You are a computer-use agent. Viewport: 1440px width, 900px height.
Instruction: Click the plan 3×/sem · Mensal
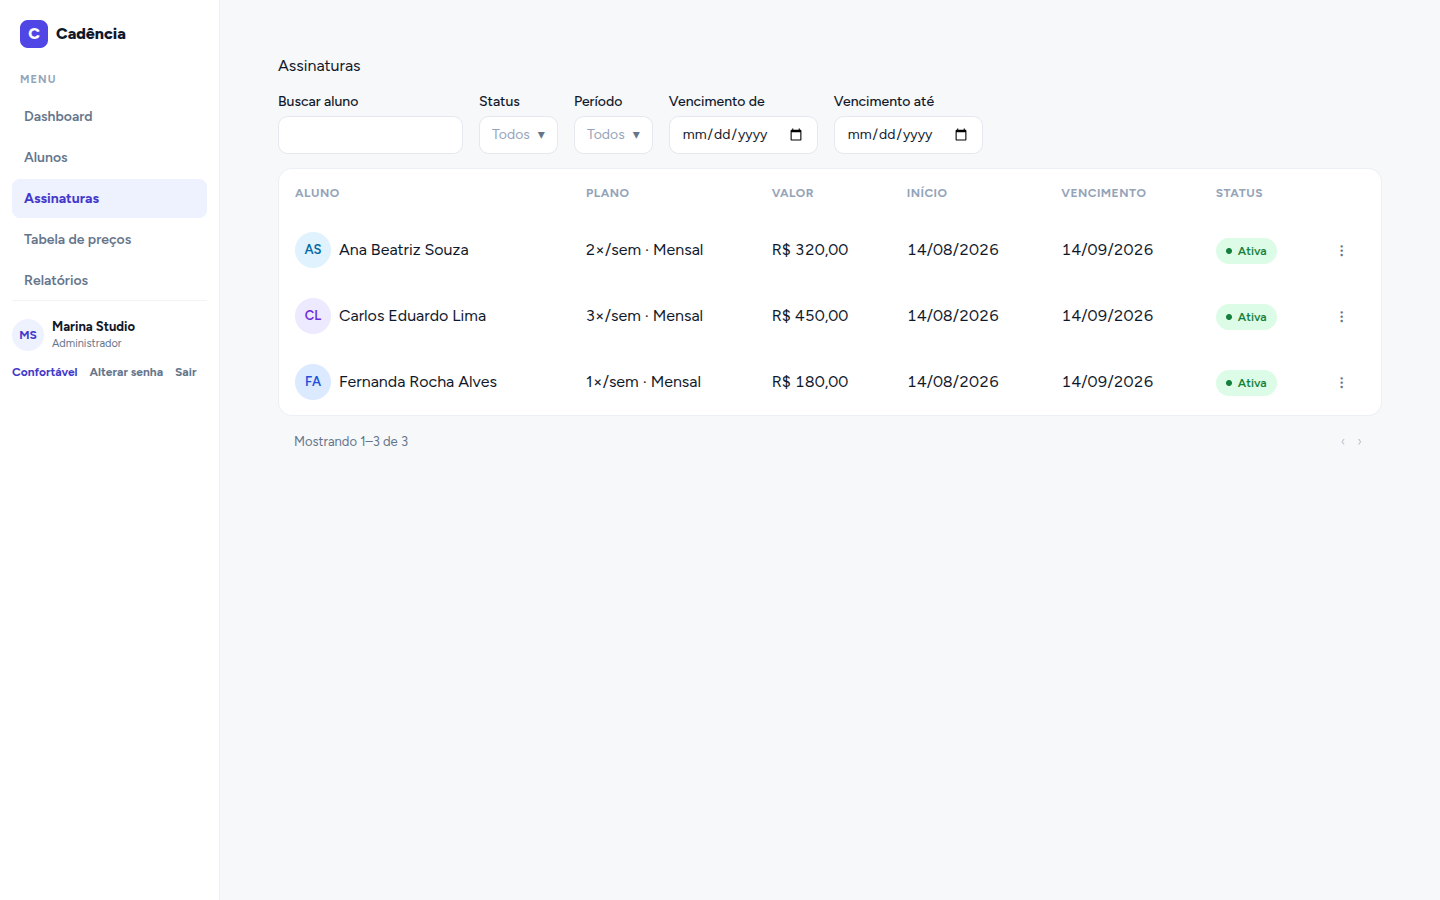tap(645, 316)
